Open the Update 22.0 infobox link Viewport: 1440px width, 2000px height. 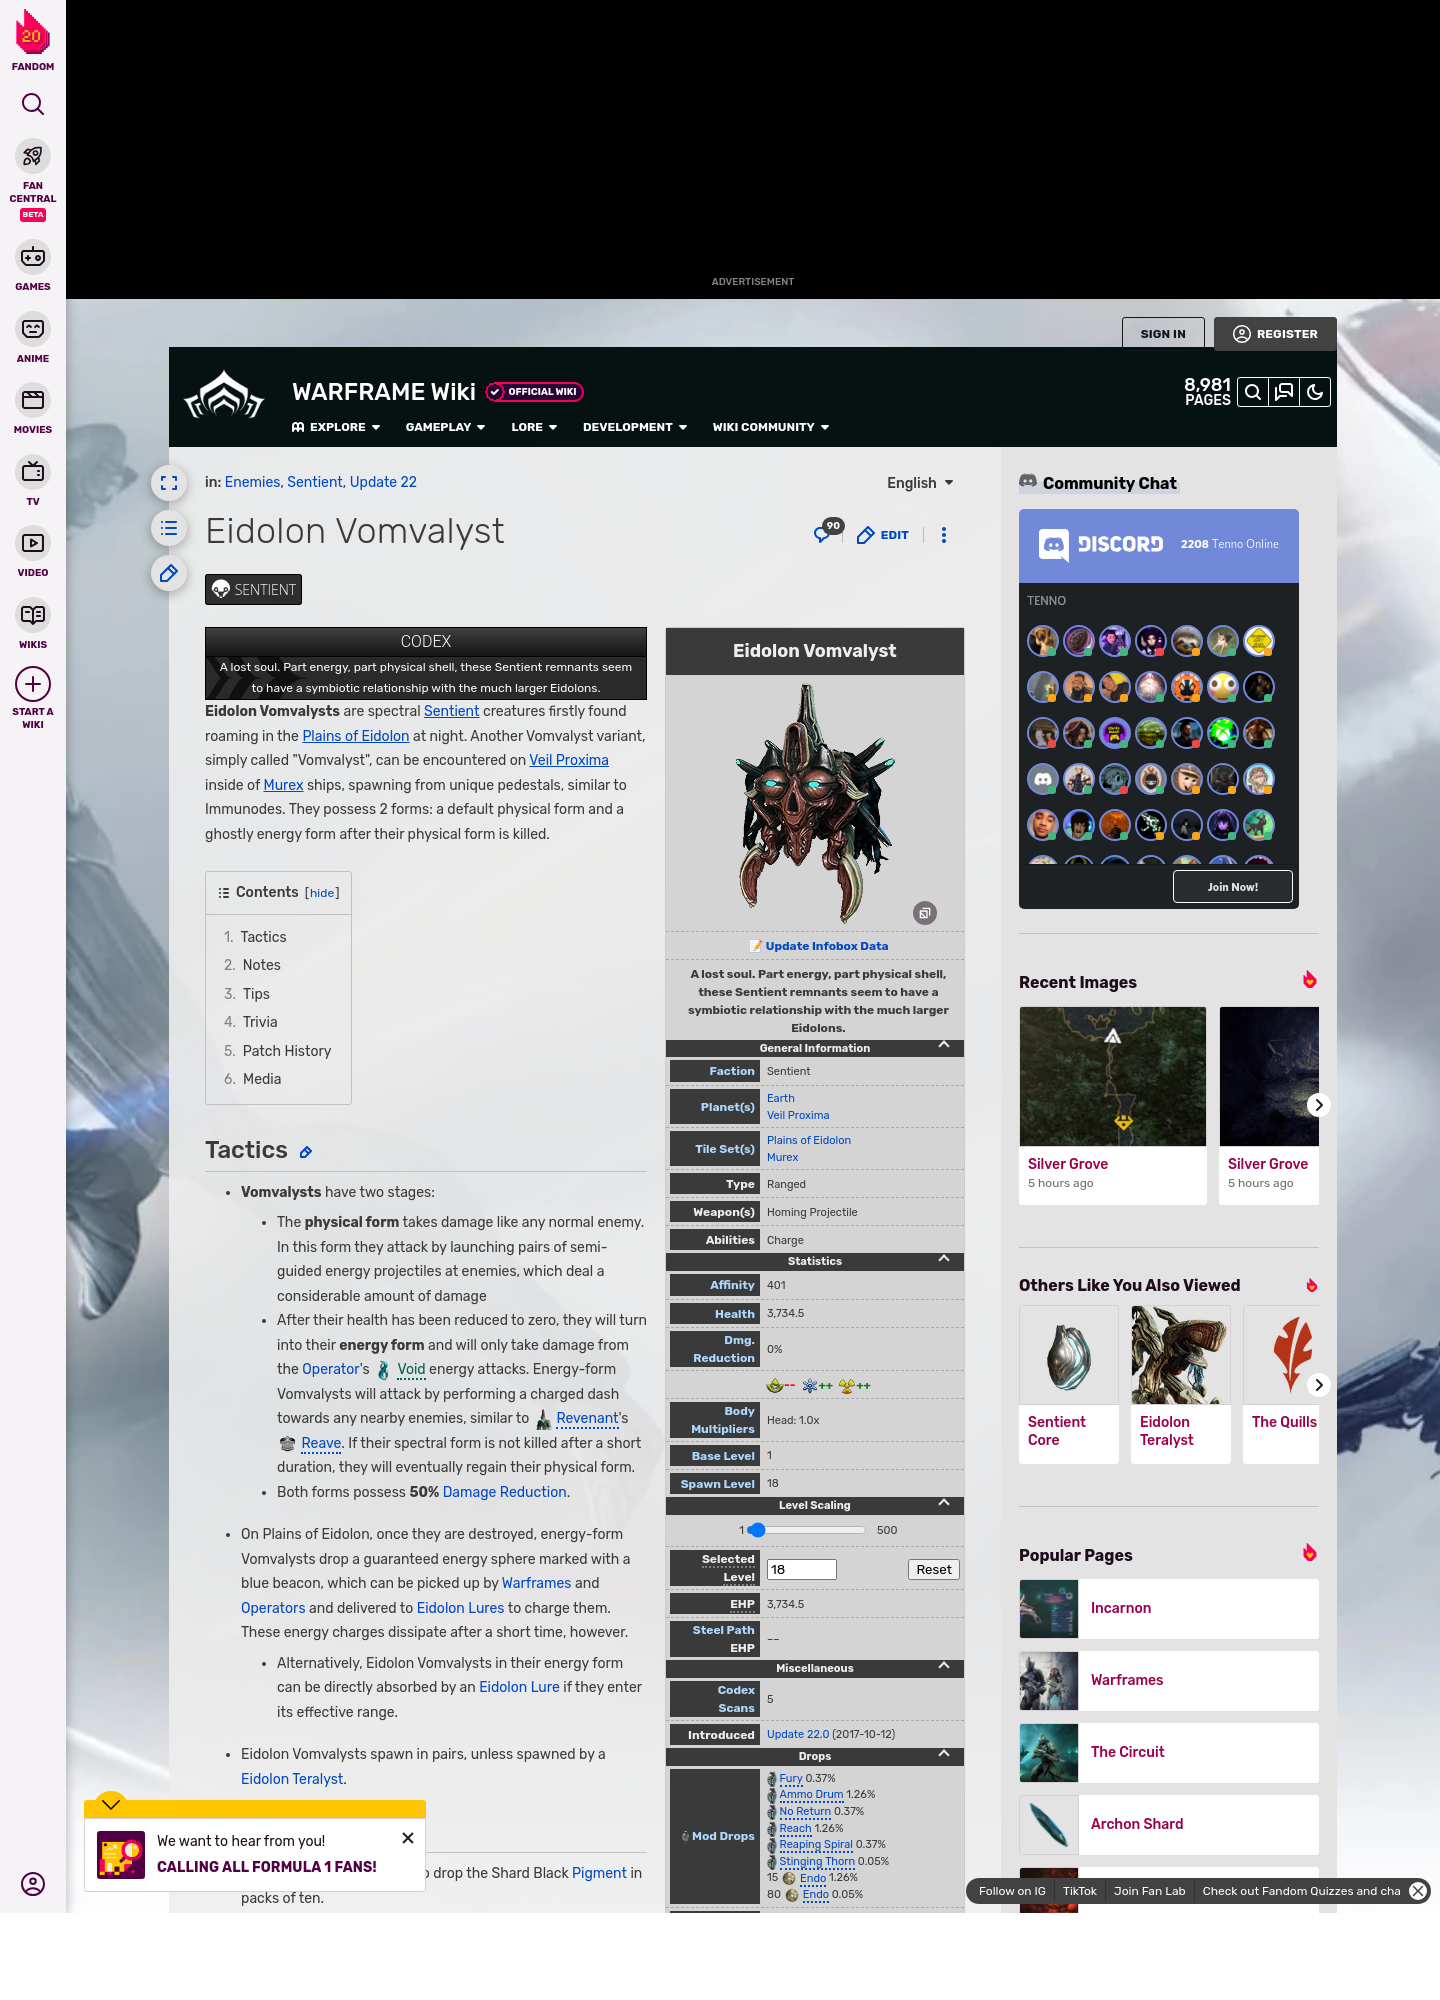pos(798,1734)
